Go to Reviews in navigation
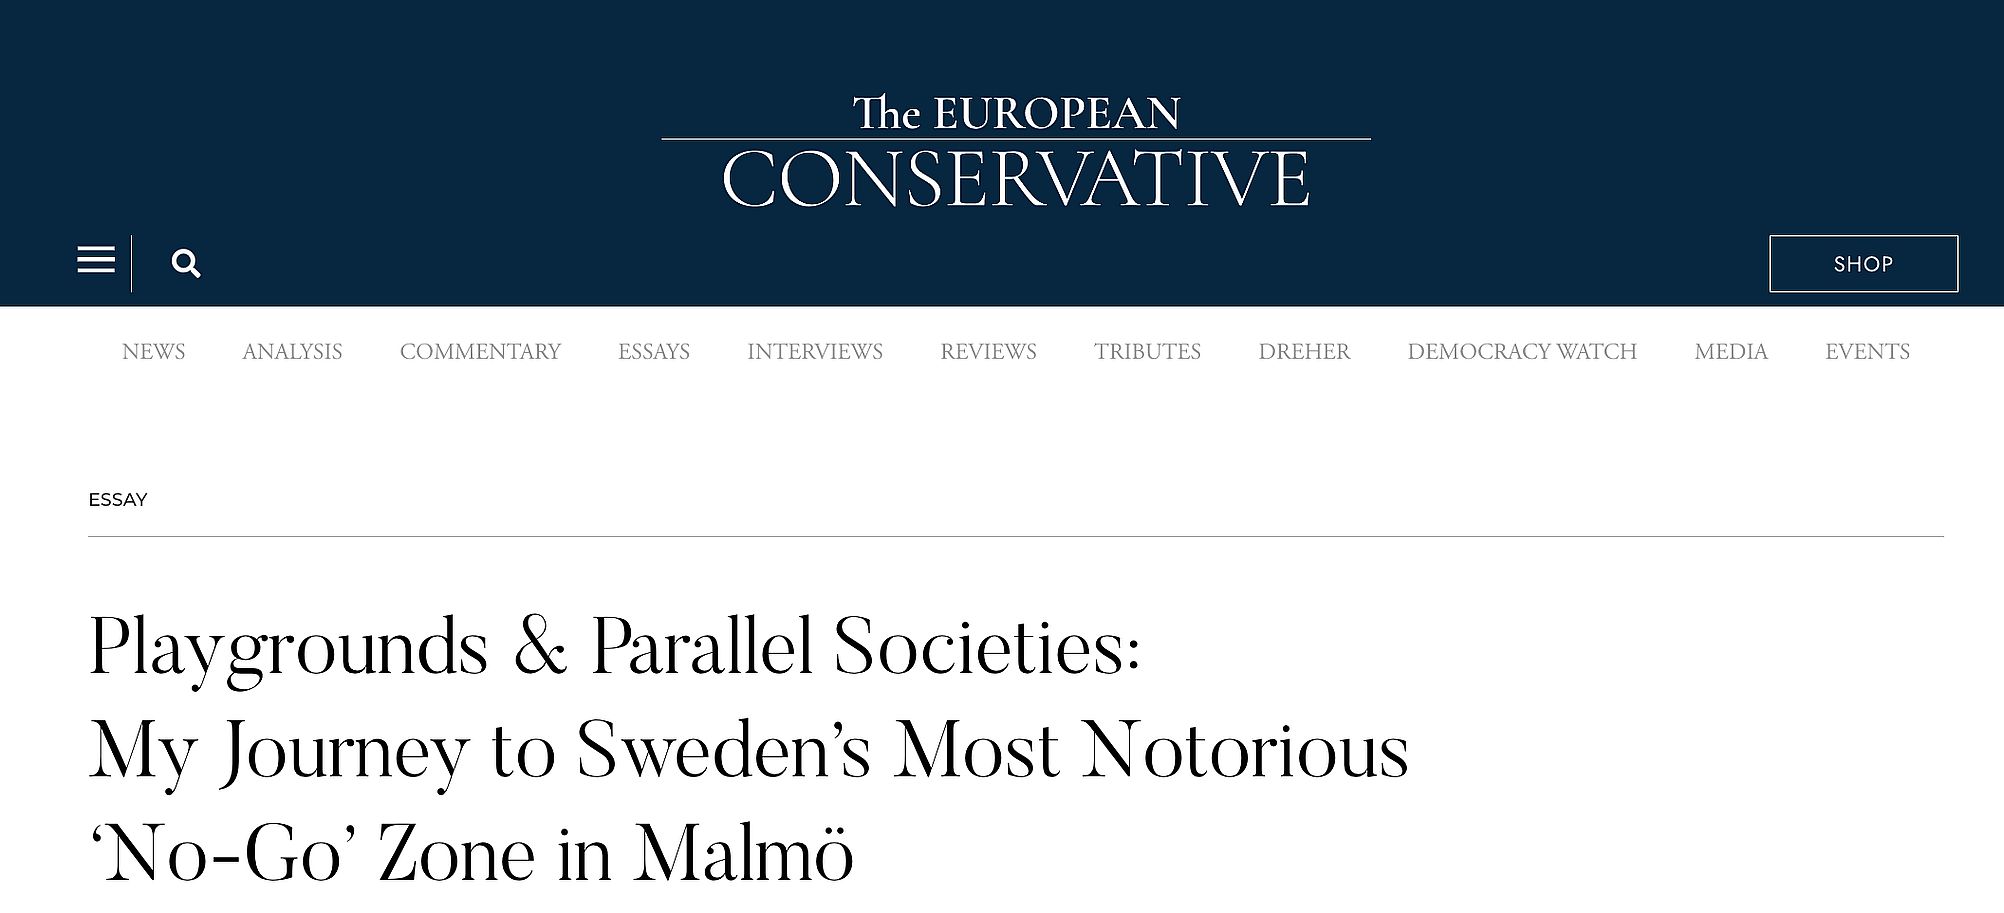This screenshot has width=2004, height=913. [988, 352]
